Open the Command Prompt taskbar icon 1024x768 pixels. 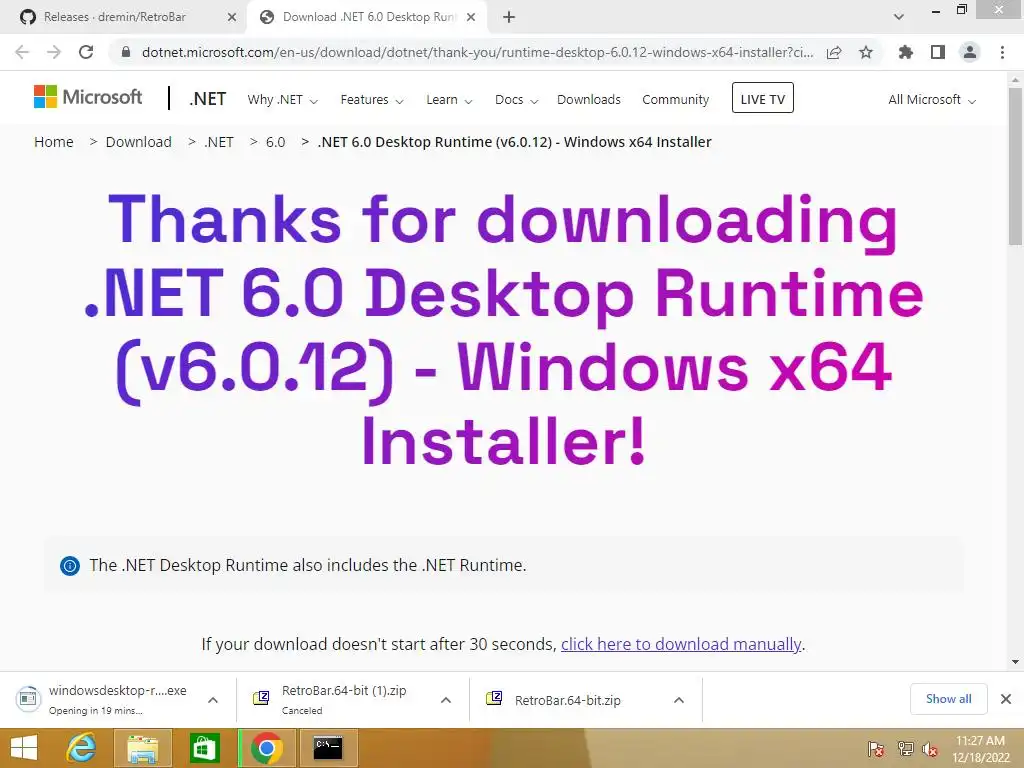tap(328, 748)
